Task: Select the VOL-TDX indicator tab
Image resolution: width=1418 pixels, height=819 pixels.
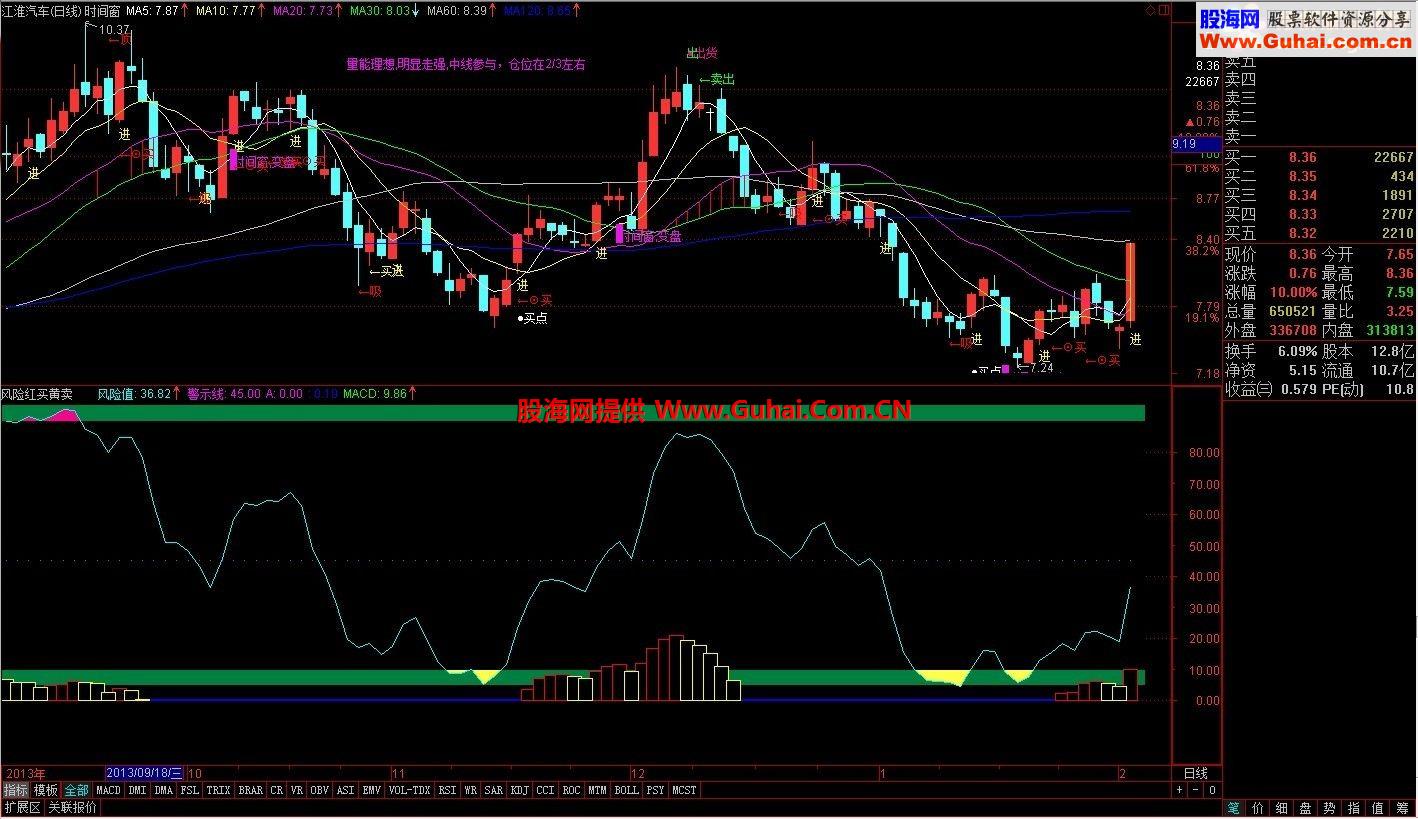Action: pyautogui.click(x=409, y=790)
